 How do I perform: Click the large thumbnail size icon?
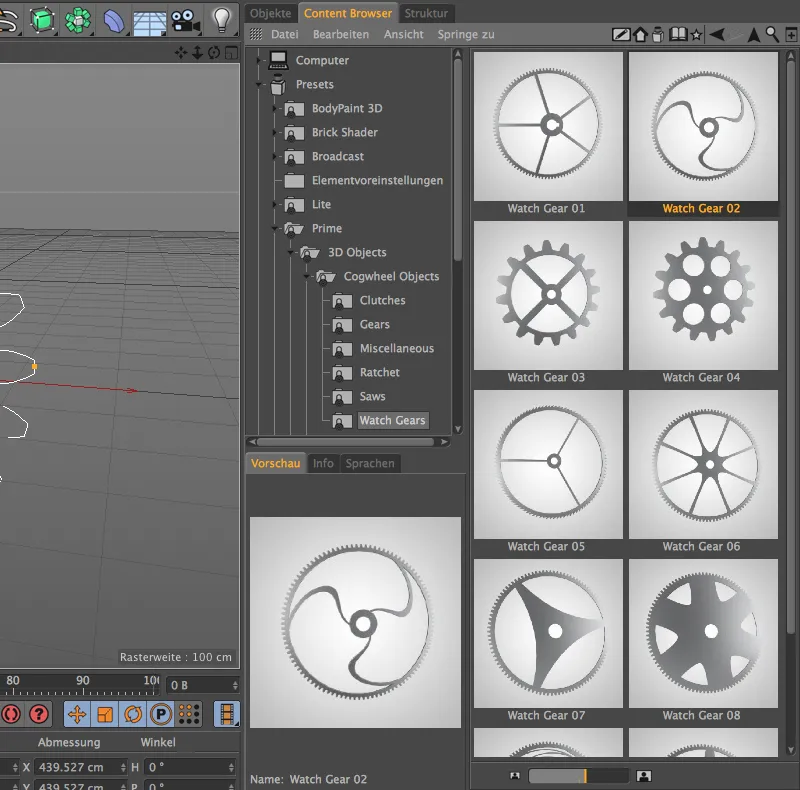644,776
